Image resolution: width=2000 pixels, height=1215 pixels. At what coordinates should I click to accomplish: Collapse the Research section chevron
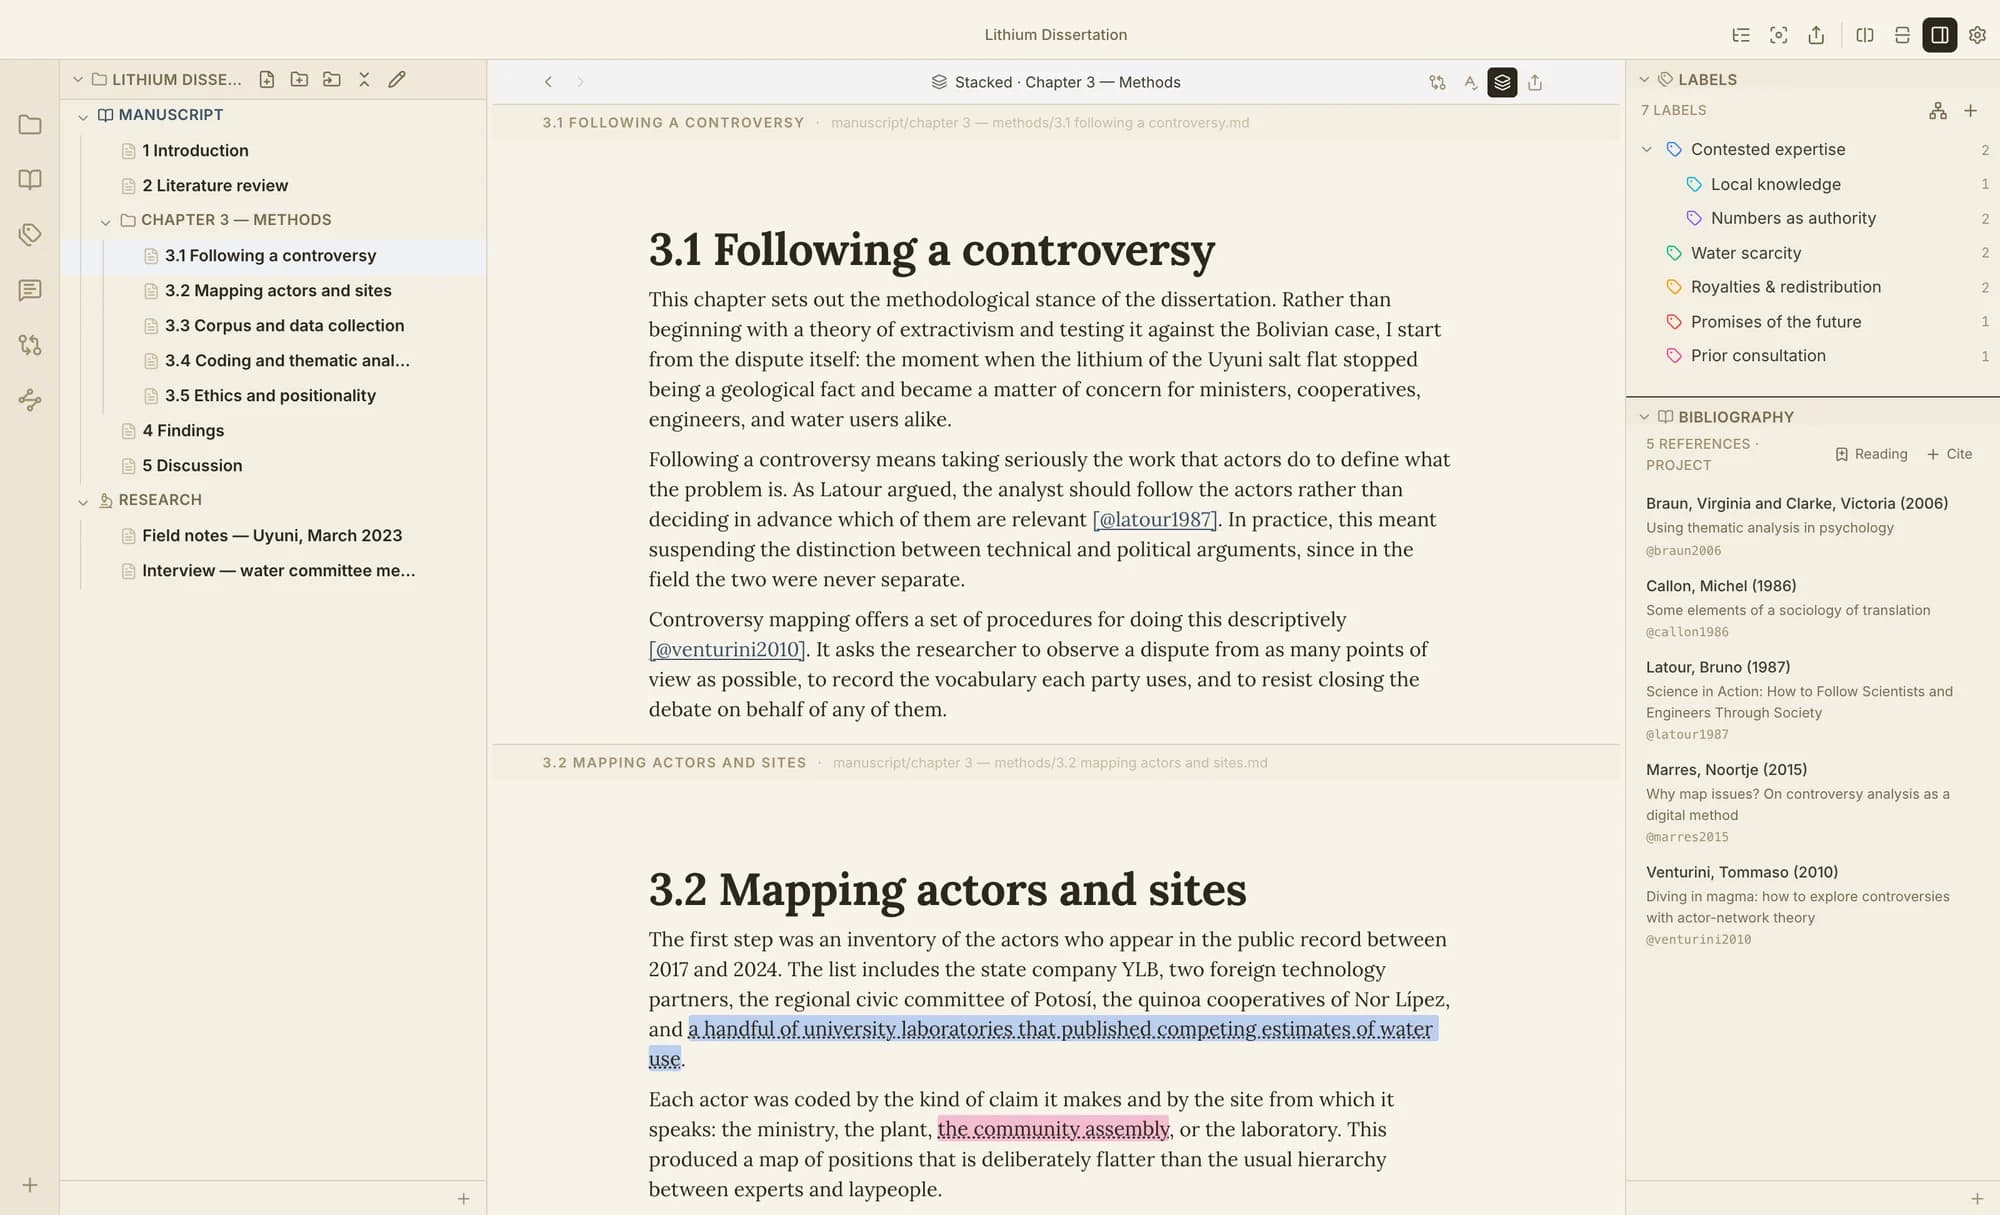coord(83,501)
